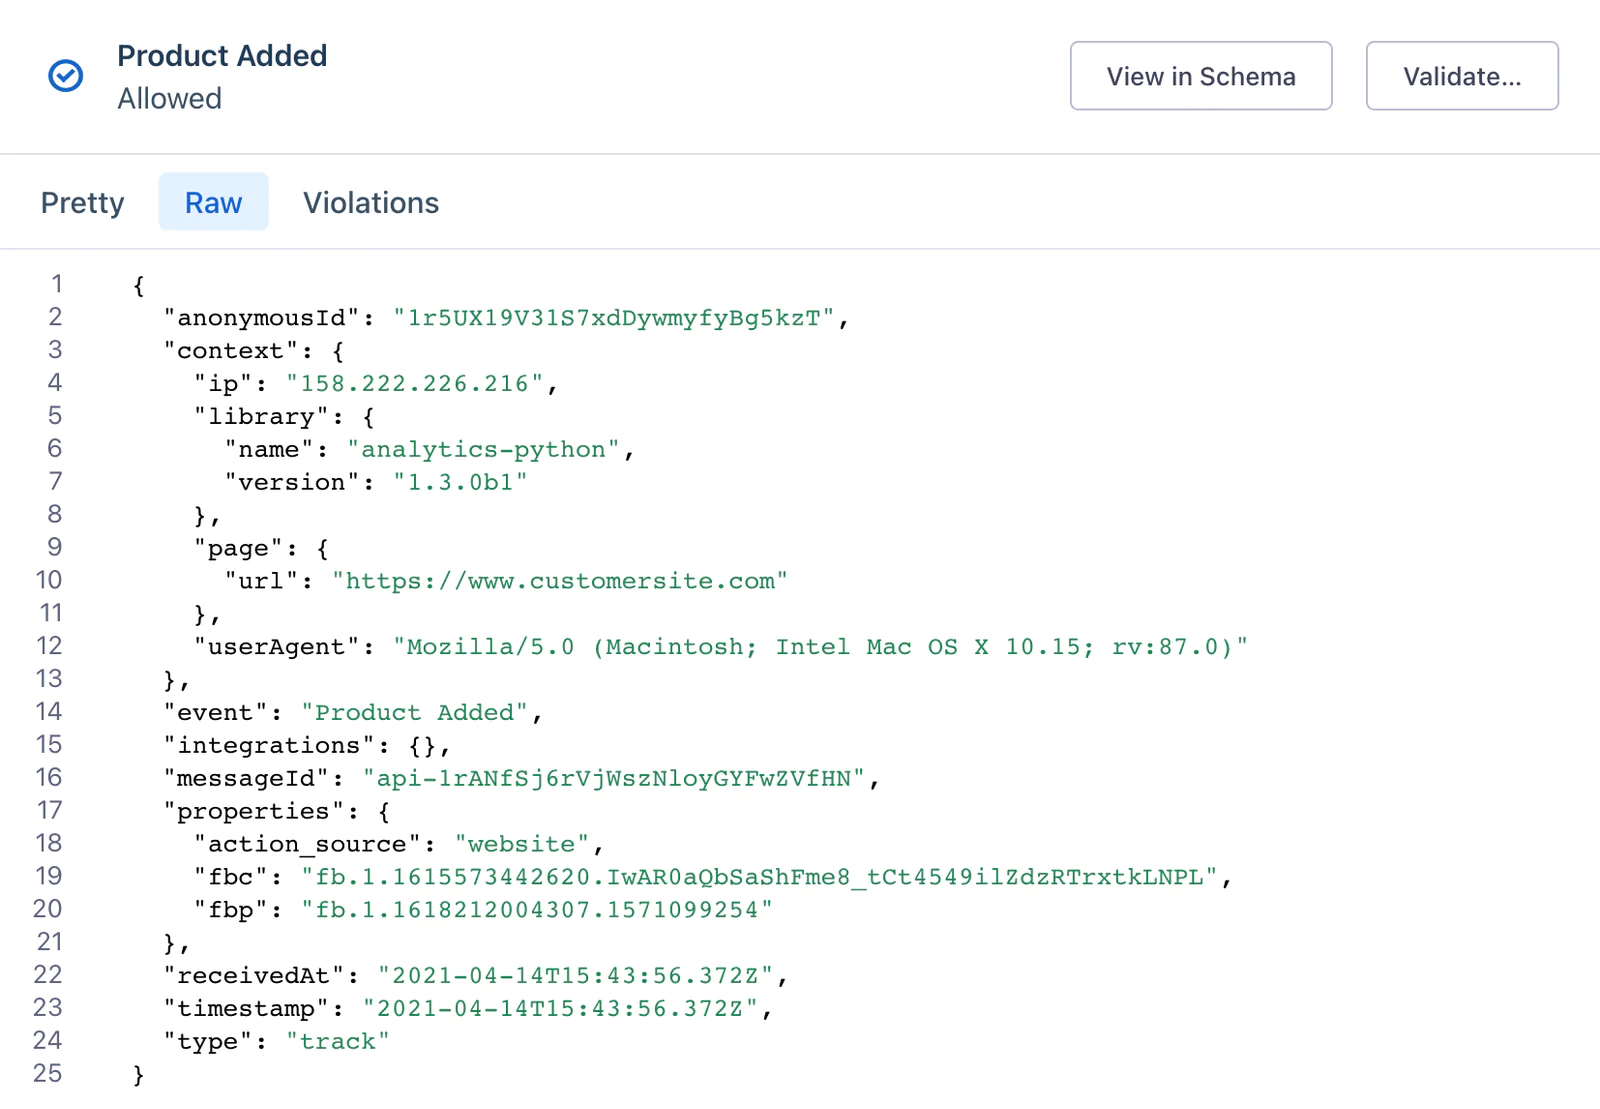Click the View in Schema button
This screenshot has height=1109, width=1600.
pos(1200,76)
